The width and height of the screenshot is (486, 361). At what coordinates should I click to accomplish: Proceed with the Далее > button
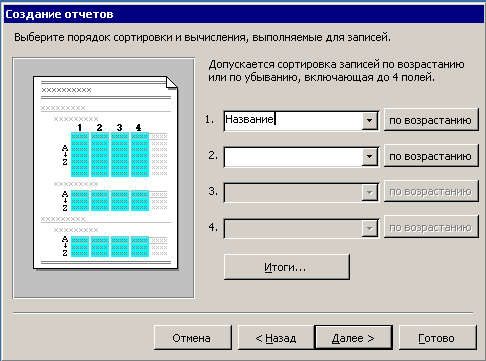pos(353,338)
